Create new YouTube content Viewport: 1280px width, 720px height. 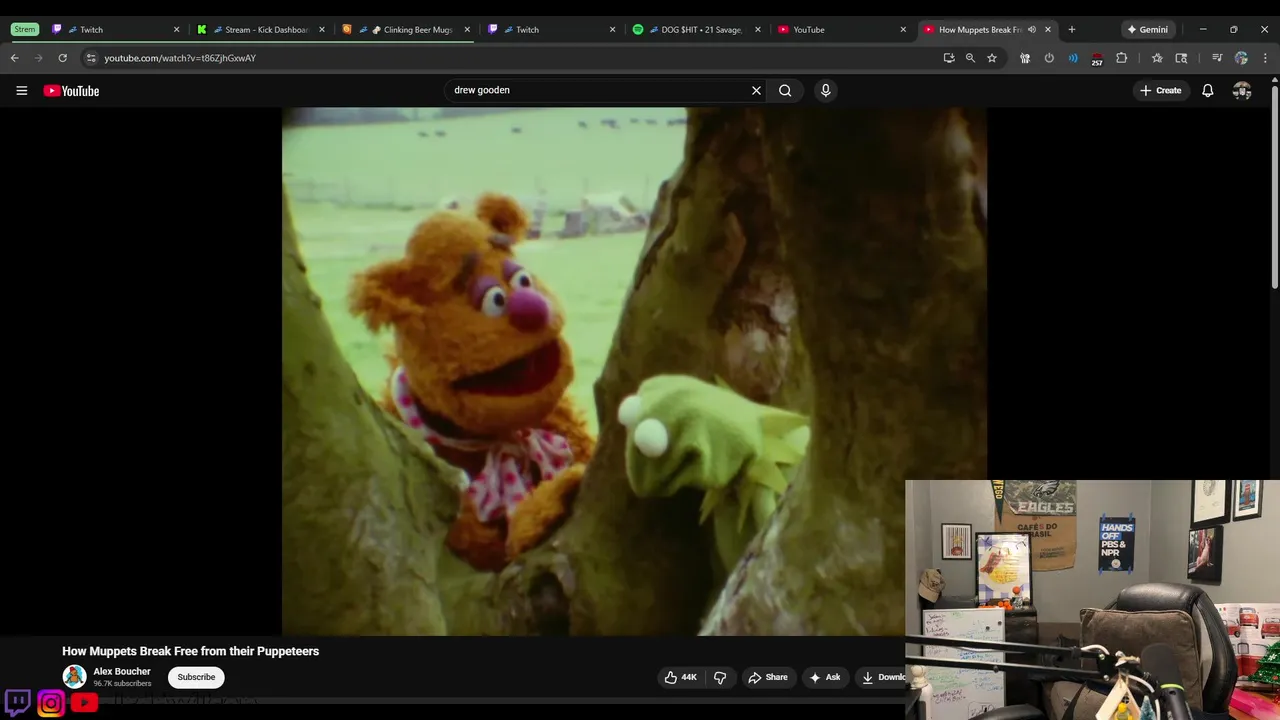[x=1160, y=90]
